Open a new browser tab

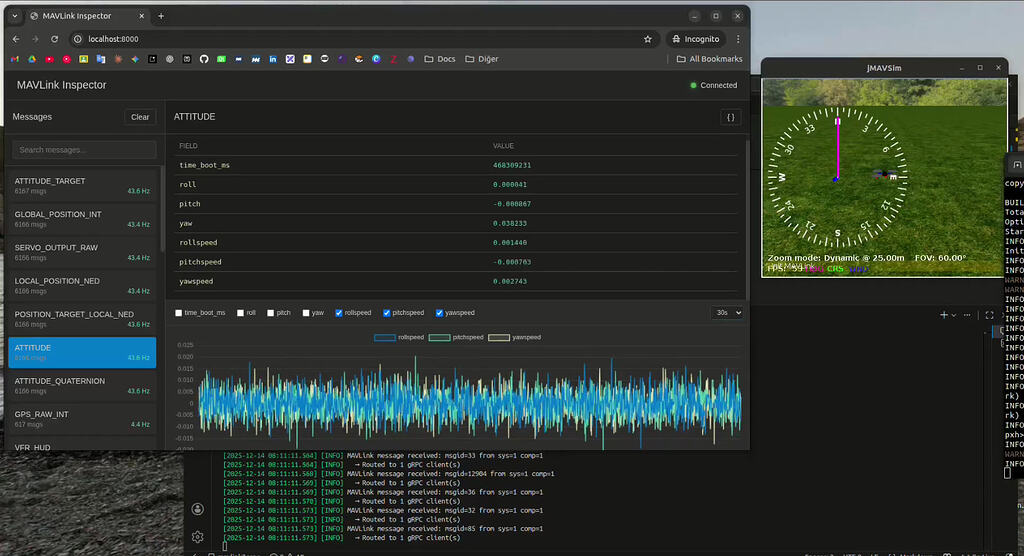point(161,16)
